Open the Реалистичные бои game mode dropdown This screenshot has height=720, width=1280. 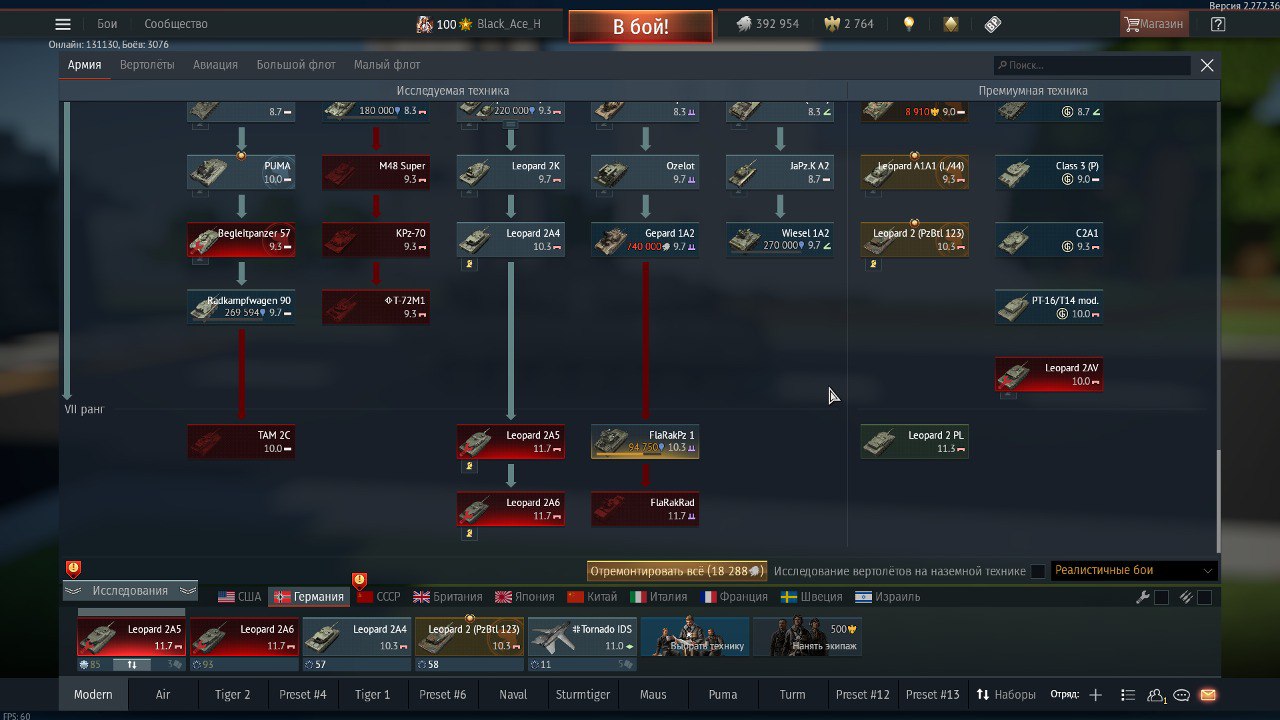coord(1134,571)
